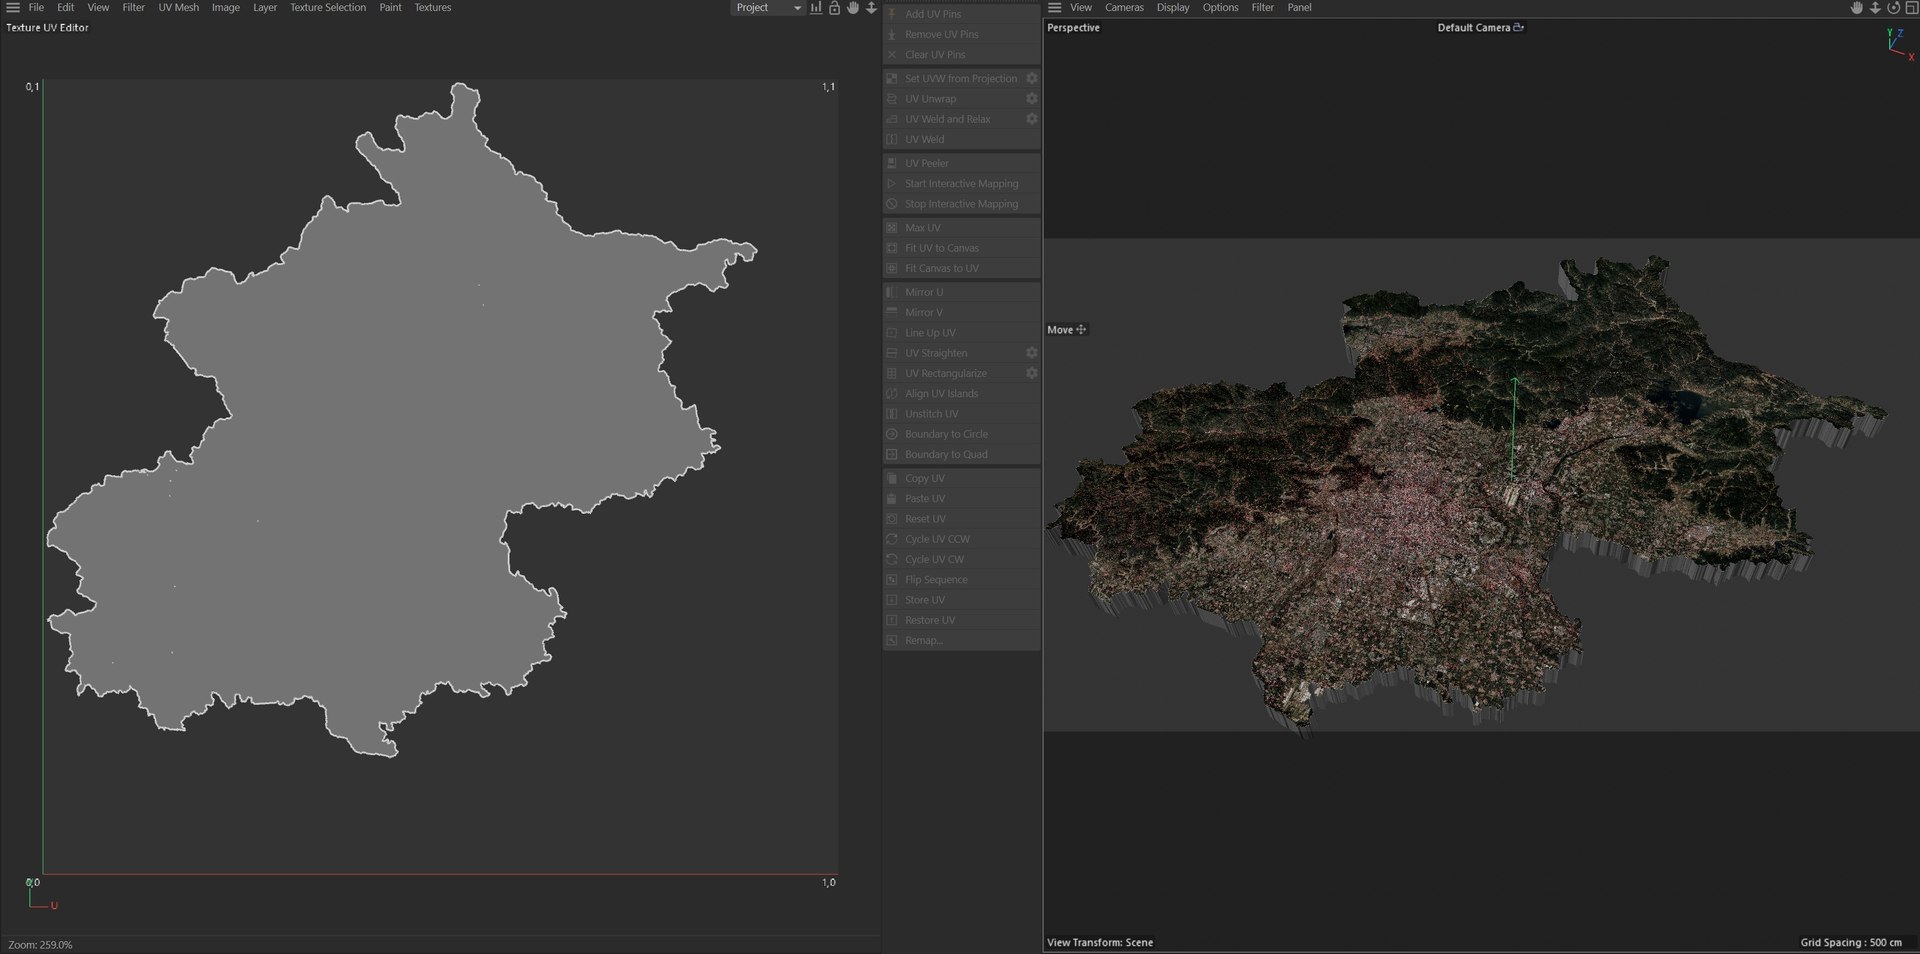Select pan hand icon in UV editor
The image size is (1920, 954).
pos(853,7)
